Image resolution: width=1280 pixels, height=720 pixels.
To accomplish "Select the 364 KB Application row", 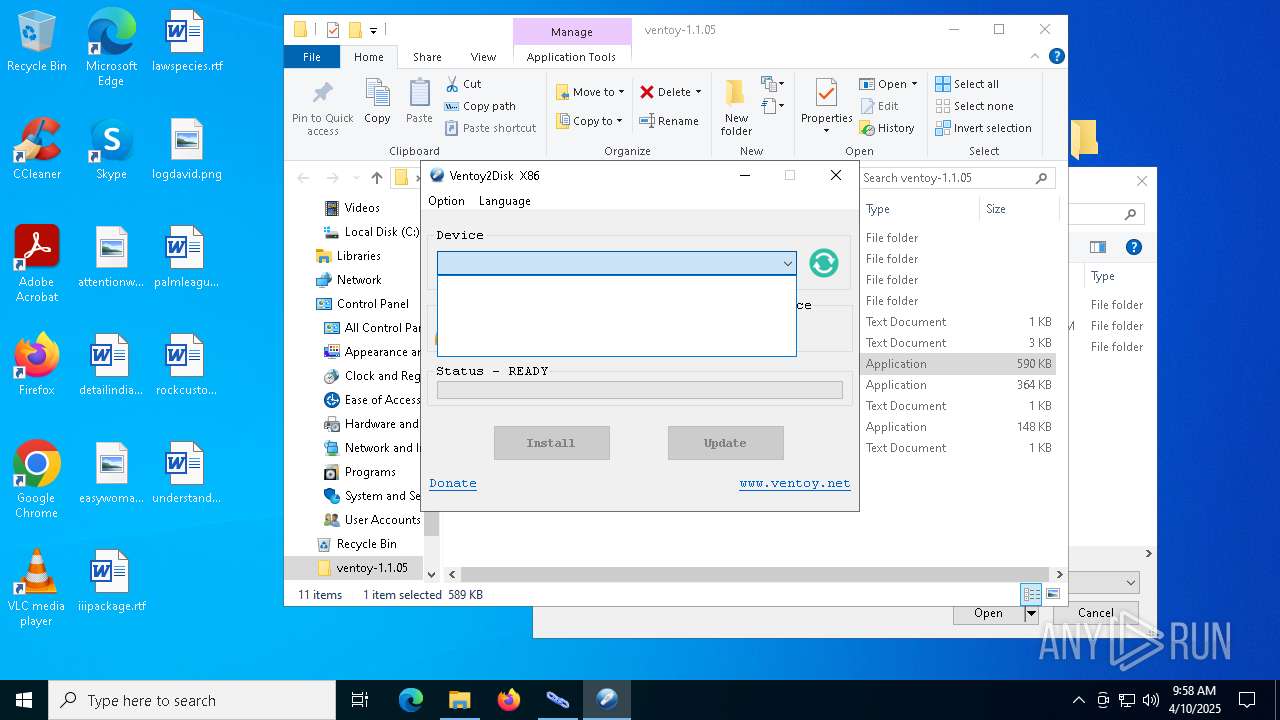I will click(958, 385).
